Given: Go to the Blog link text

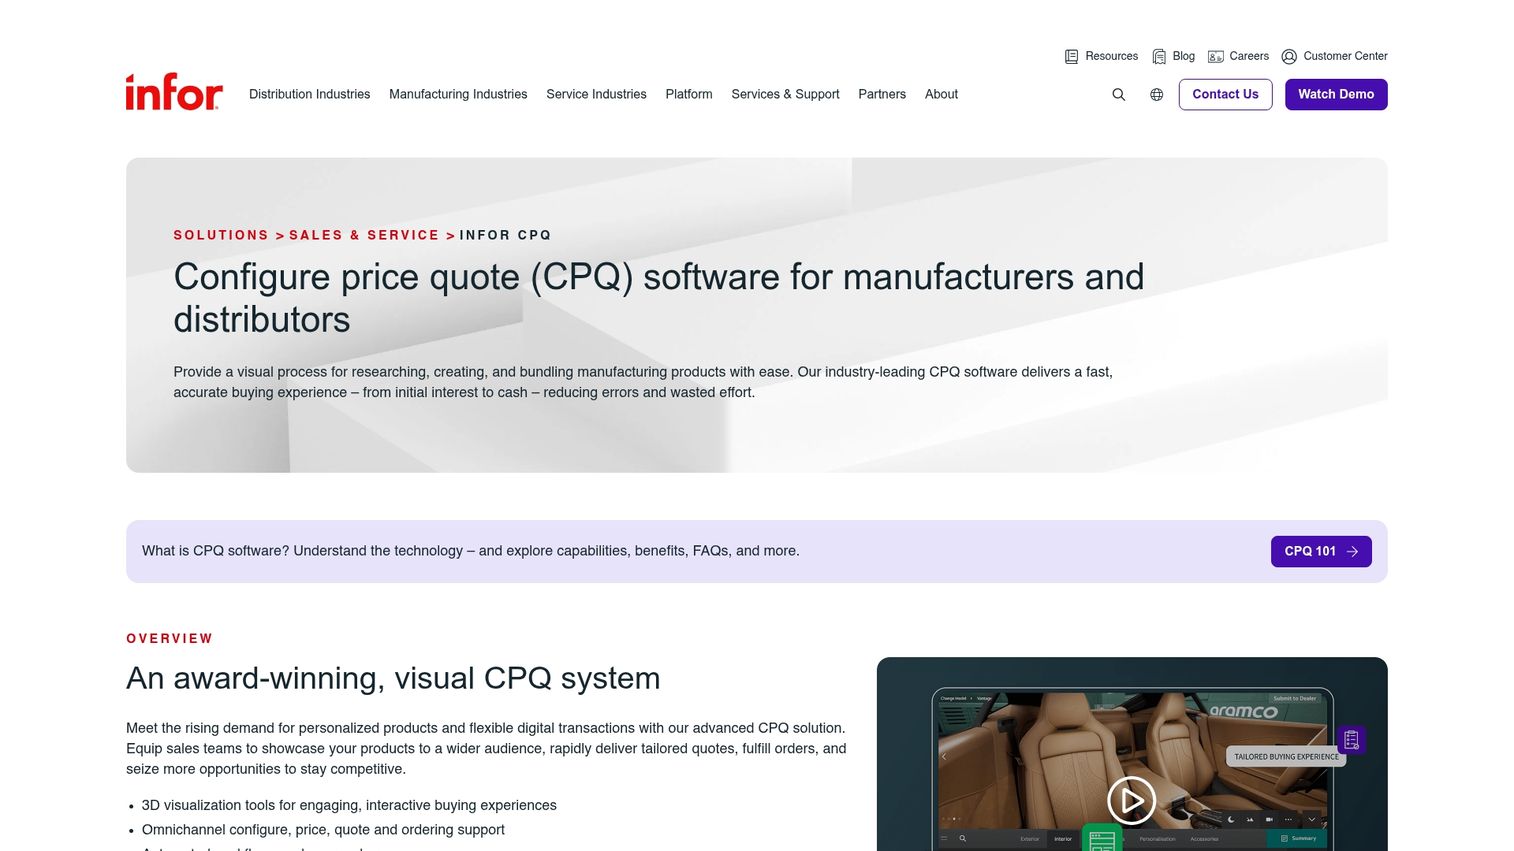Looking at the screenshot, I should 1184,56.
